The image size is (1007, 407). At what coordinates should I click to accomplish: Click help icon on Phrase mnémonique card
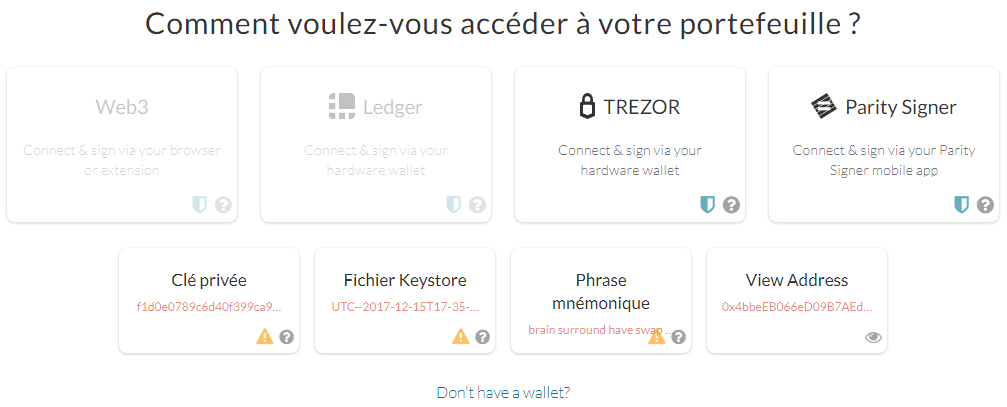coord(679,337)
